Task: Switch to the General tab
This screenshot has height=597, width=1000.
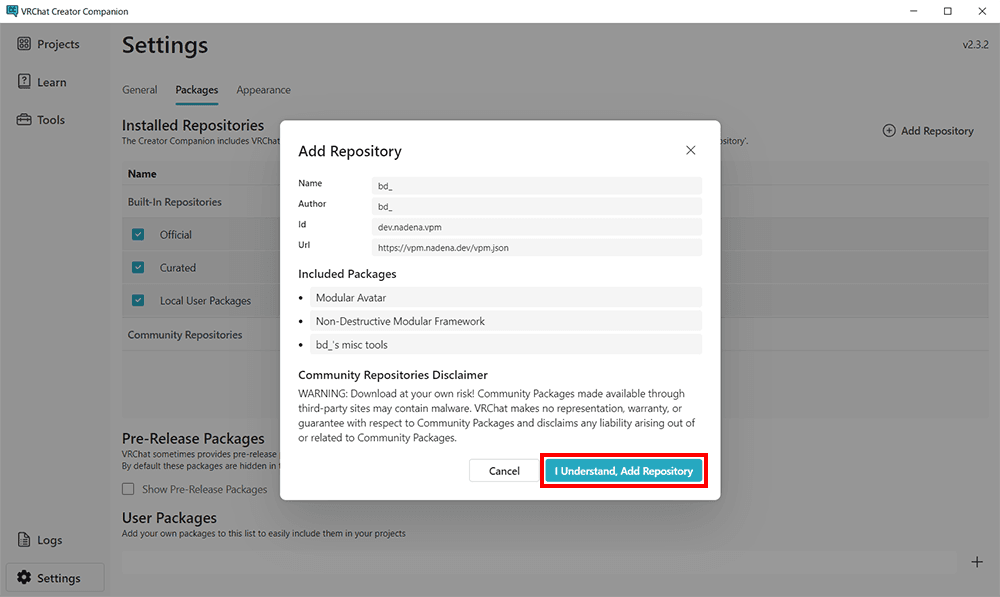Action: 140,90
